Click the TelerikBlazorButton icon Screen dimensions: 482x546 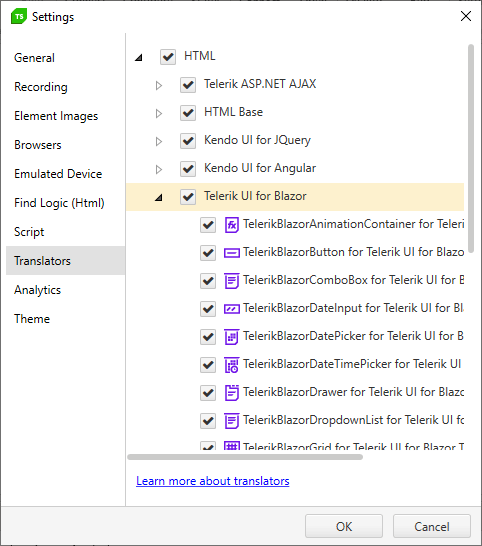[232, 253]
